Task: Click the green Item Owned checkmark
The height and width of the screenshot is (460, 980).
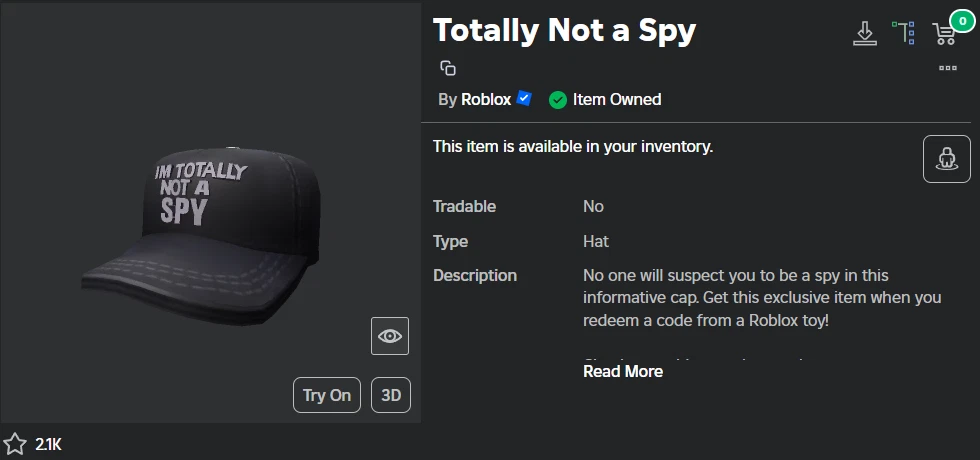Action: [558, 100]
